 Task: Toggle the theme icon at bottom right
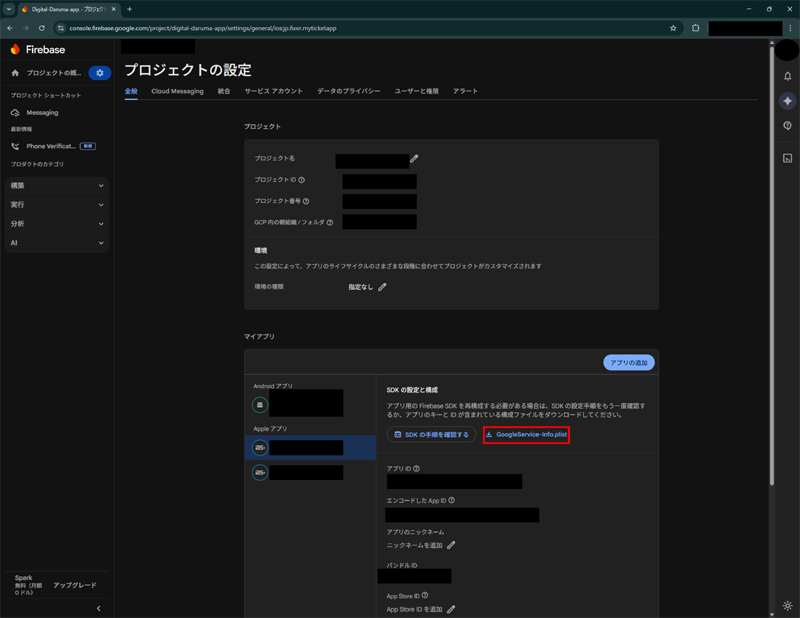(x=787, y=606)
